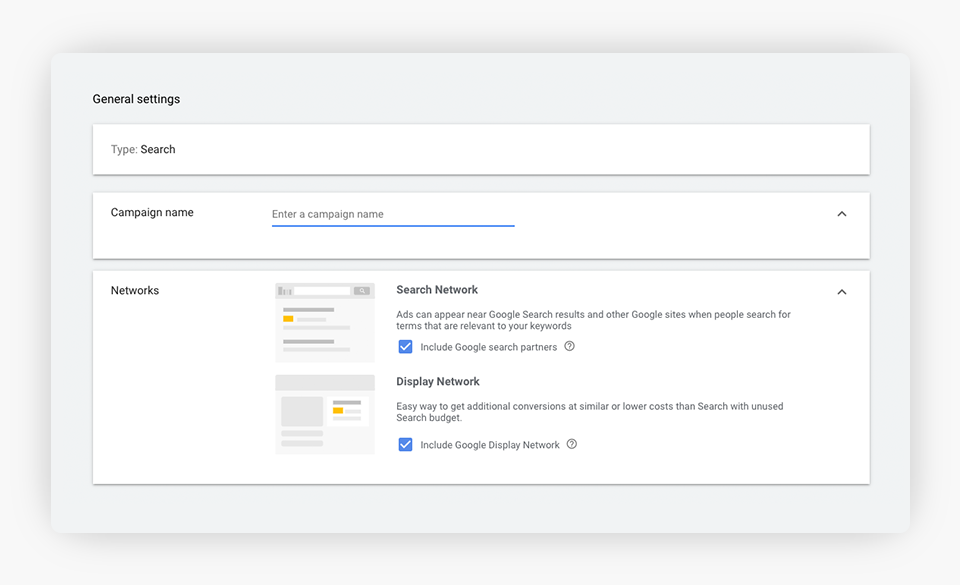The width and height of the screenshot is (960, 585).
Task: Click the Display Network heading
Action: pyautogui.click(x=438, y=382)
